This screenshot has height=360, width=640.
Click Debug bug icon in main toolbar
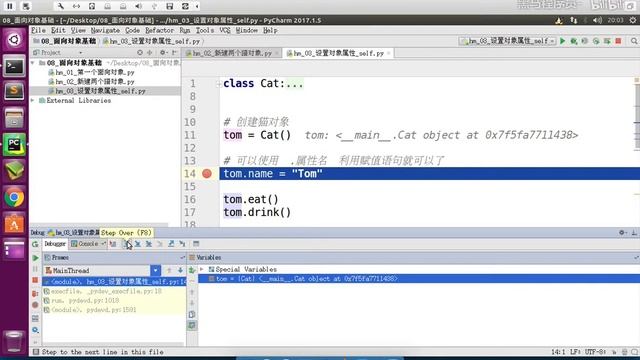574,41
